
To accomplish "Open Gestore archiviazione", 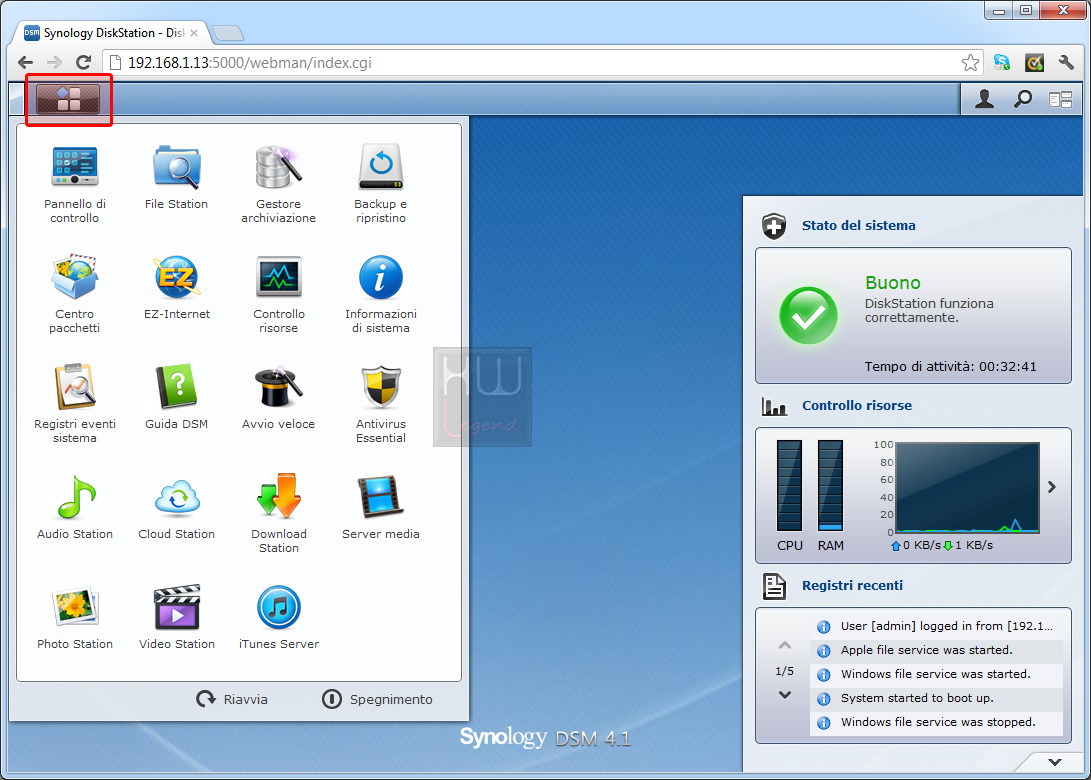I will tap(278, 184).
